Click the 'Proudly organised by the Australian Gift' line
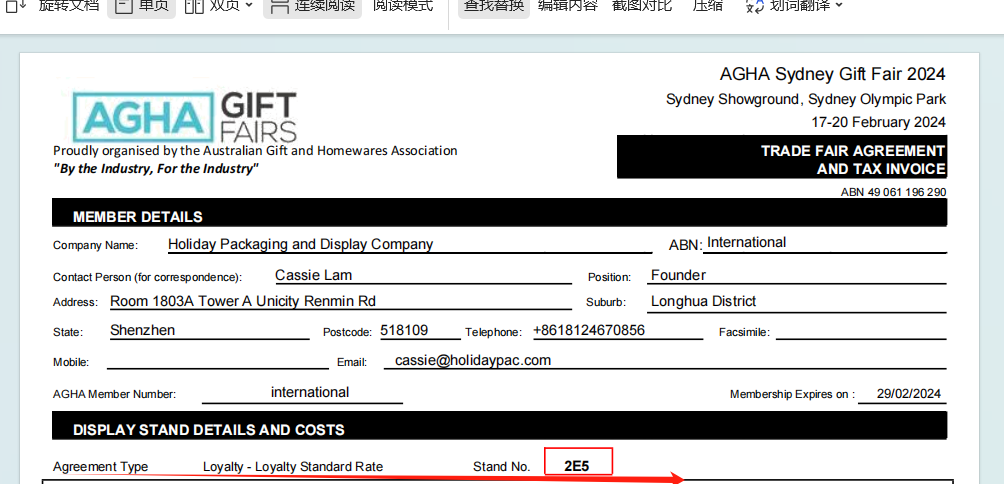Screen dimensions: 1004x484 coord(255,151)
